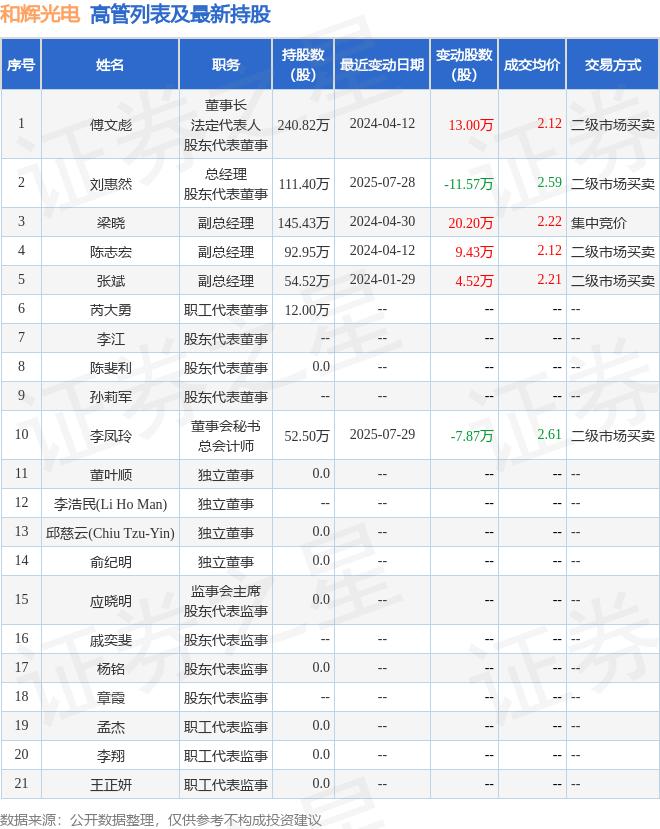660x829 pixels.
Task: Select the 变动股数(股) column header
Action: [464, 65]
